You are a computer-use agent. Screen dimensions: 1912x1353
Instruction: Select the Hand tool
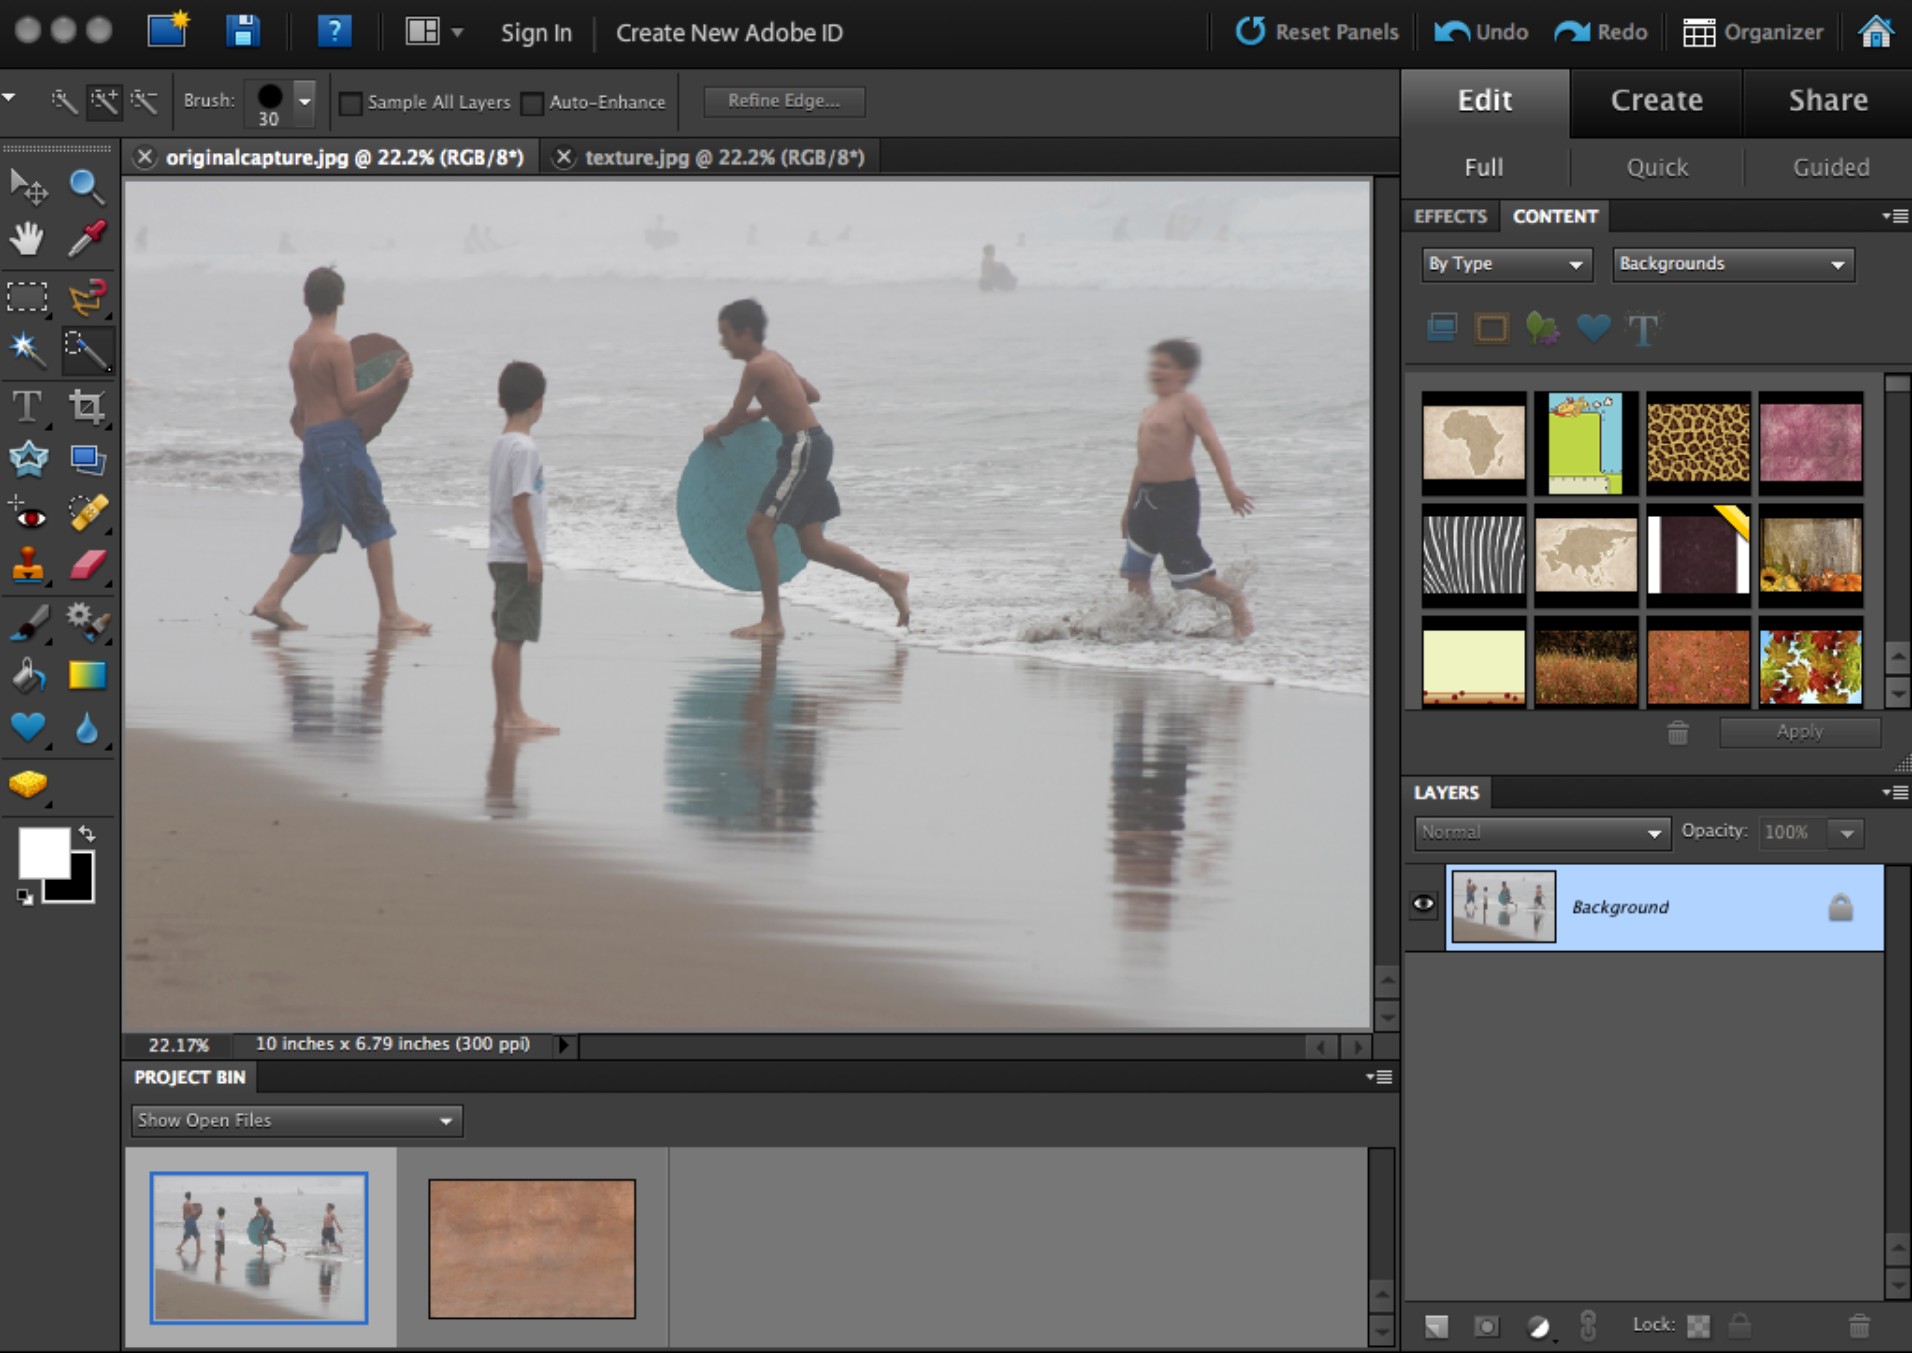click(x=27, y=239)
